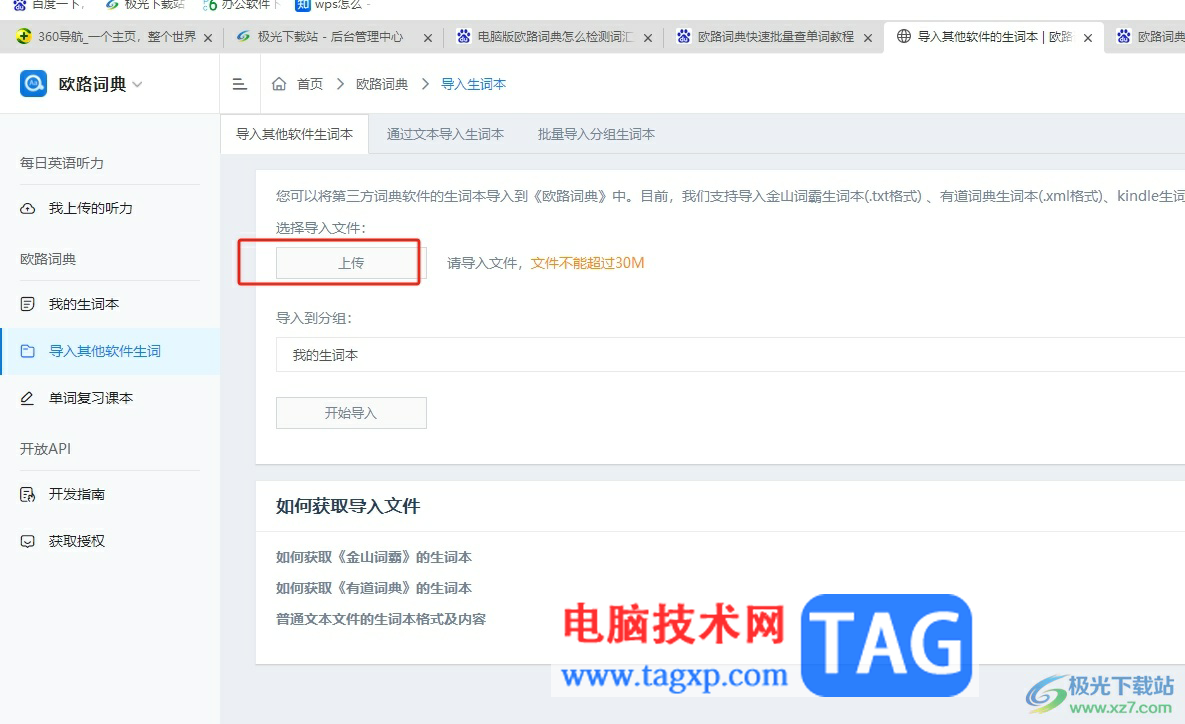Click 每日英语听力 section heading
Screen dimensions: 1185x724
click(61, 162)
